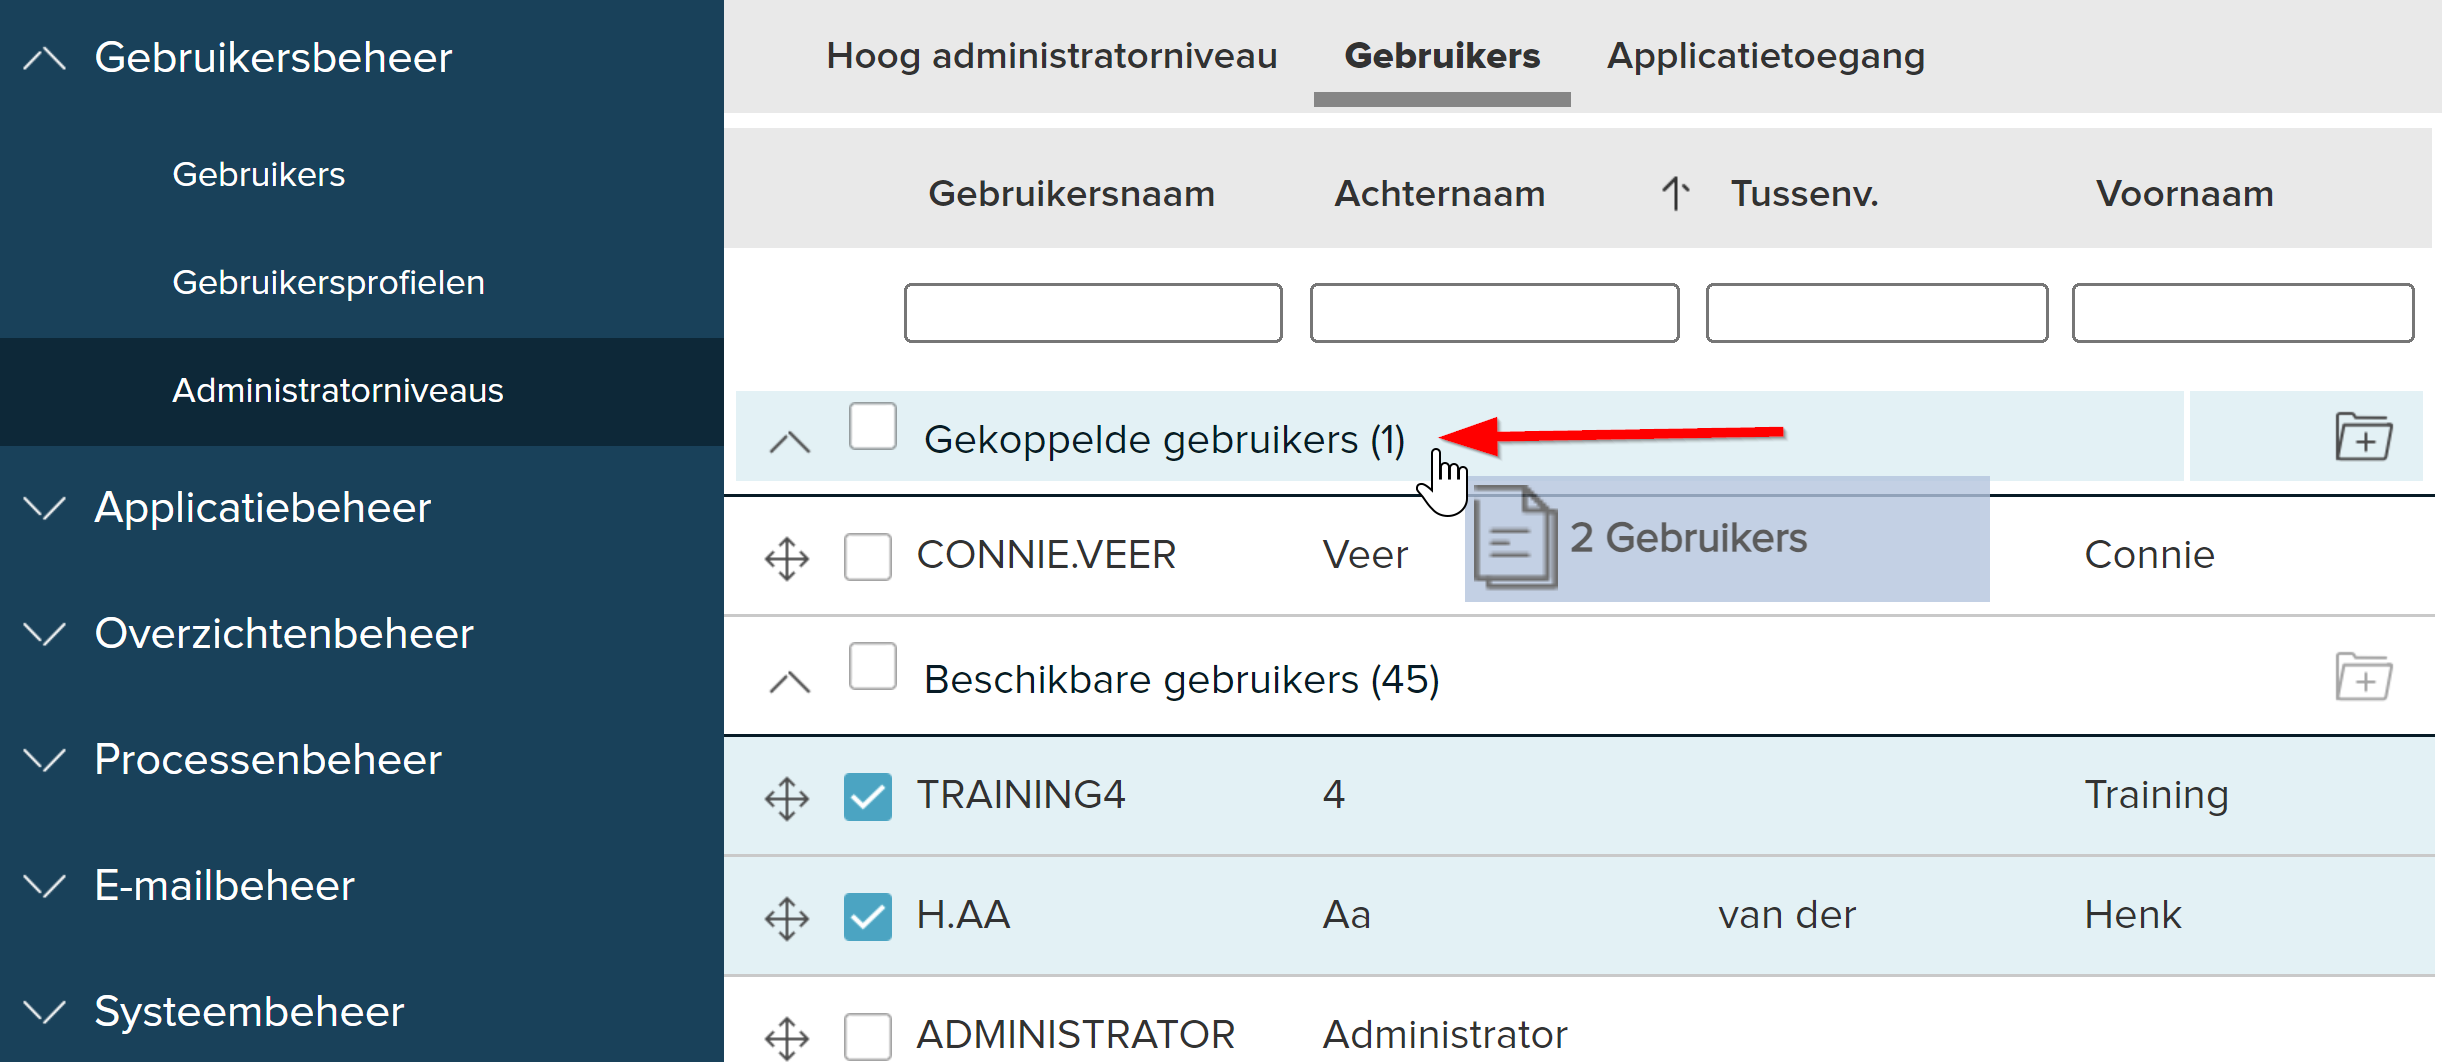Select the Gebruikers tab
Viewport: 2442px width, 1062px height.
[x=1442, y=56]
